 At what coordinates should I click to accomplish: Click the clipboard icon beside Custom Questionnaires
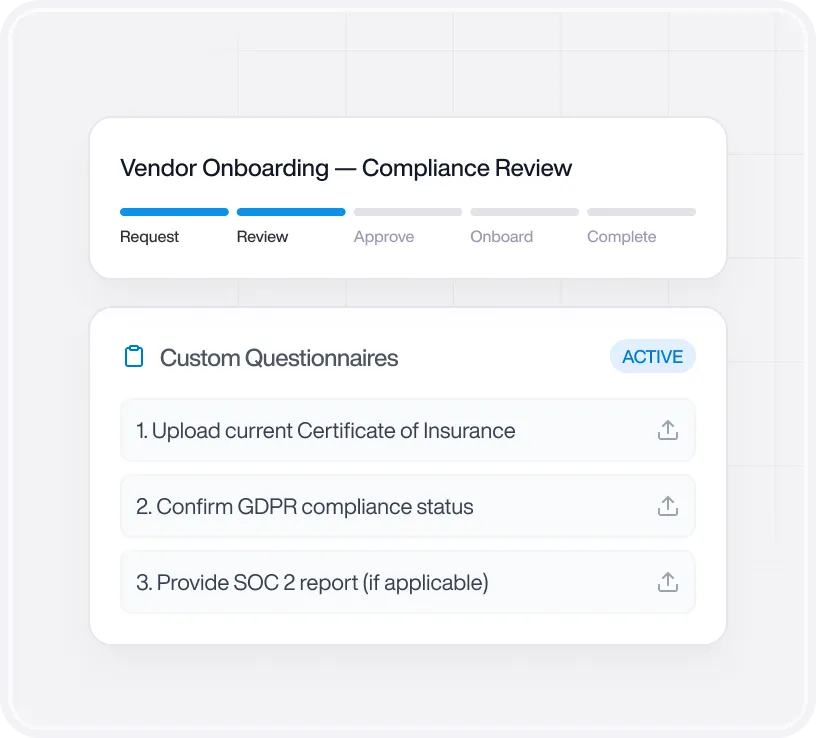coord(134,357)
